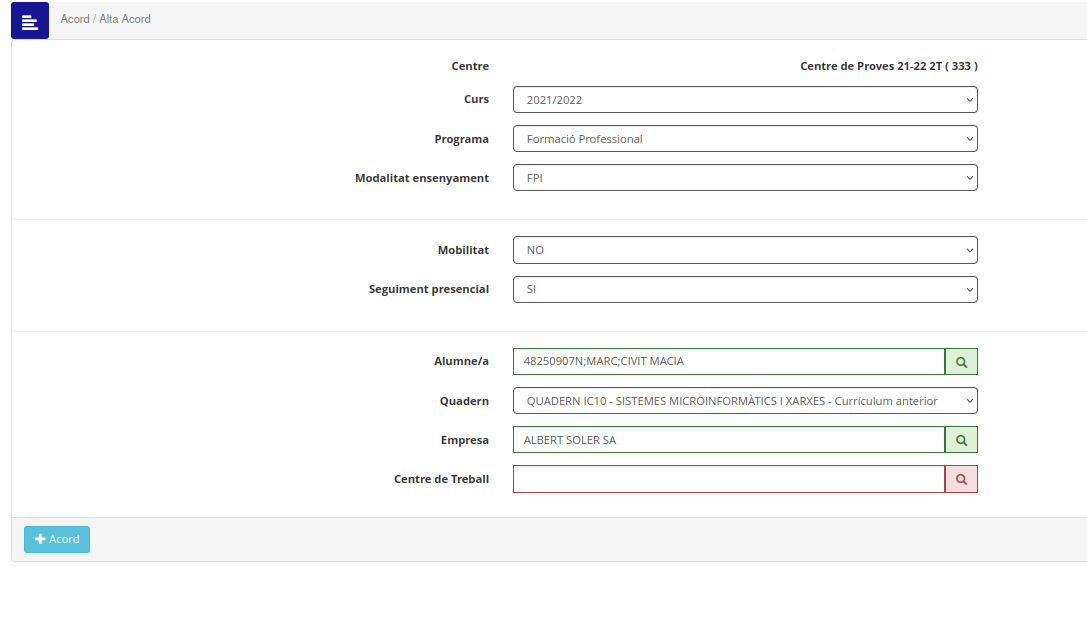The image size is (1087, 644).
Task: Click the Alumne/a text field
Action: (x=729, y=362)
